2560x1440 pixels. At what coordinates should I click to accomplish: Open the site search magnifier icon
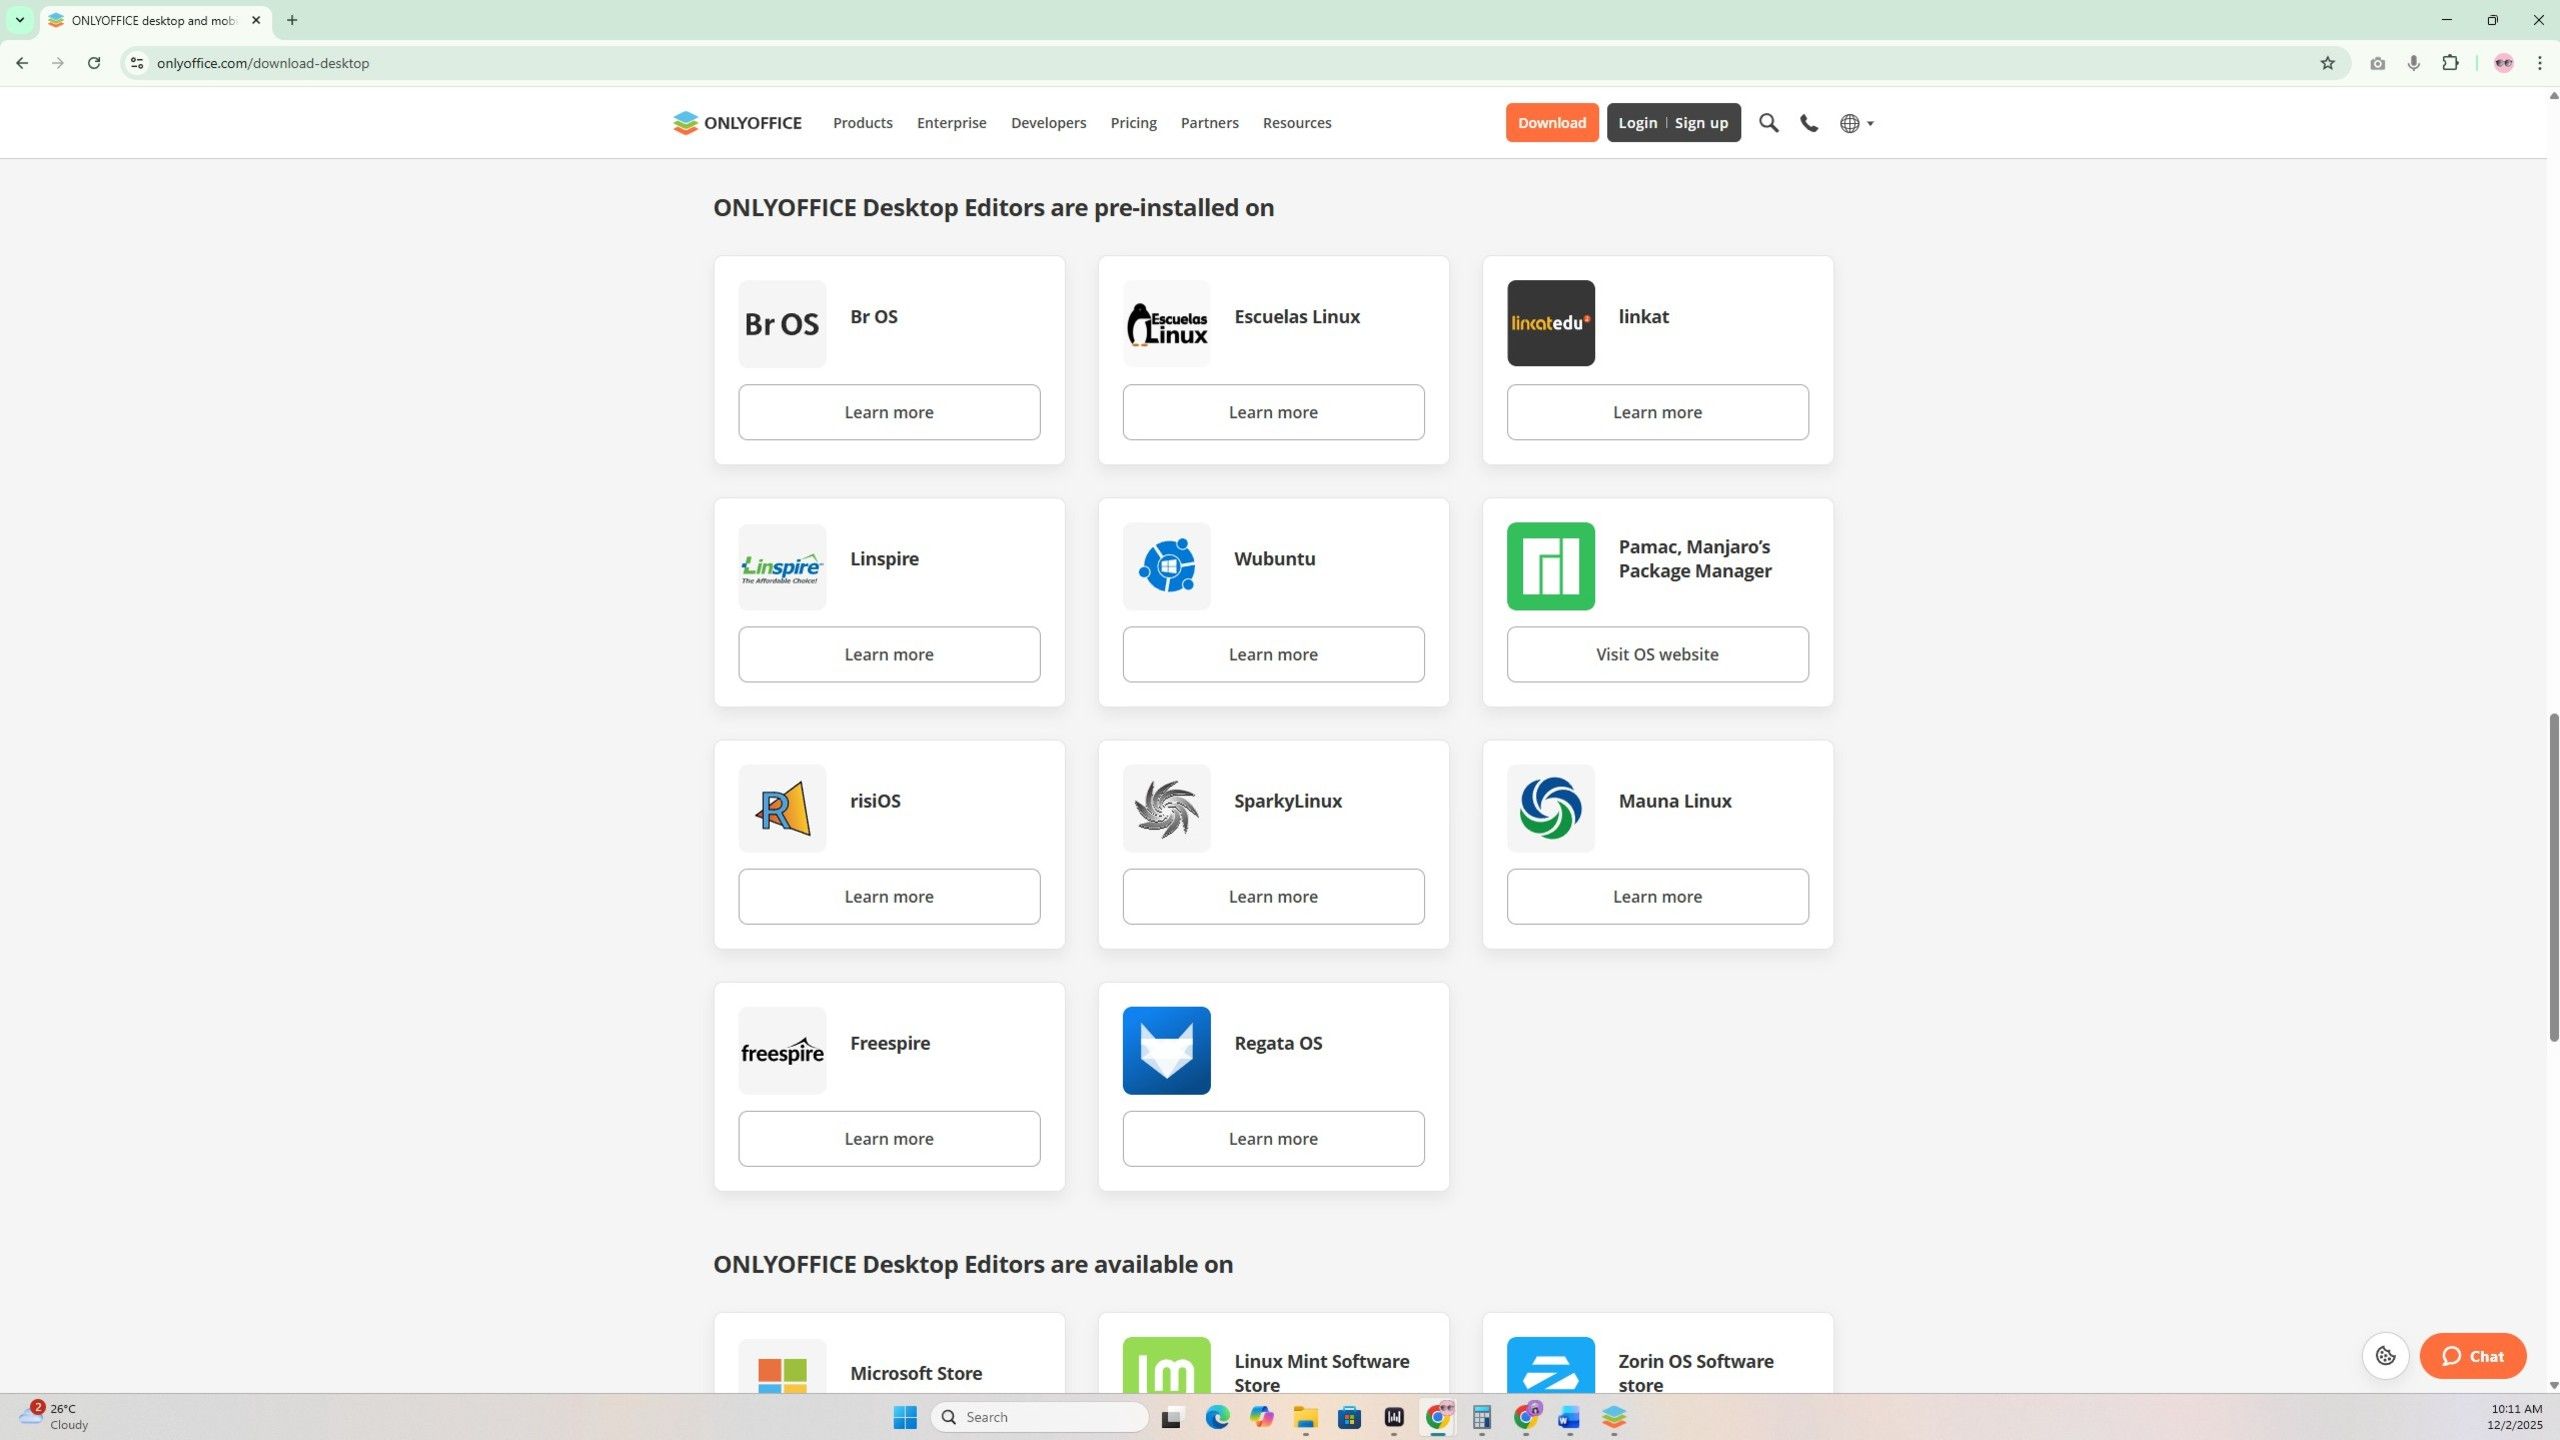coord(1768,123)
